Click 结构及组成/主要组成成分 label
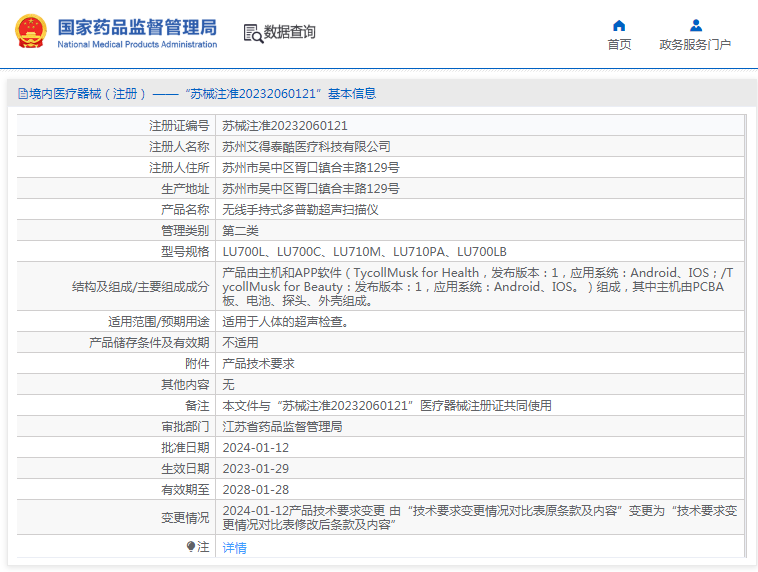 tap(141, 287)
